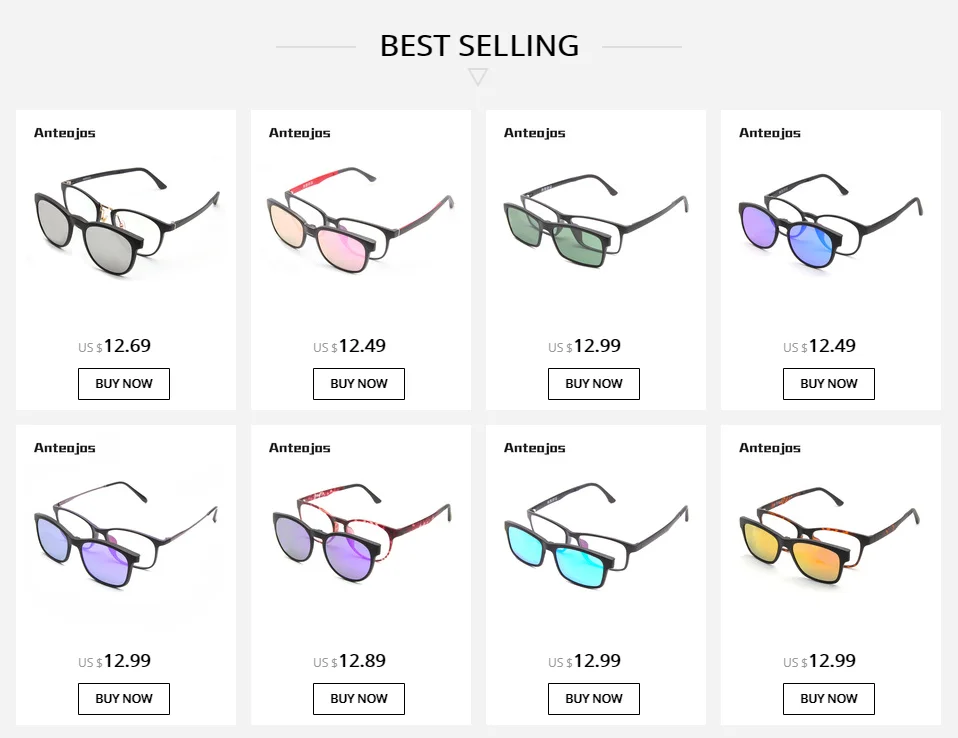Click the US $12.89 price text
Viewport: 958px width, 738px height.
(x=349, y=661)
